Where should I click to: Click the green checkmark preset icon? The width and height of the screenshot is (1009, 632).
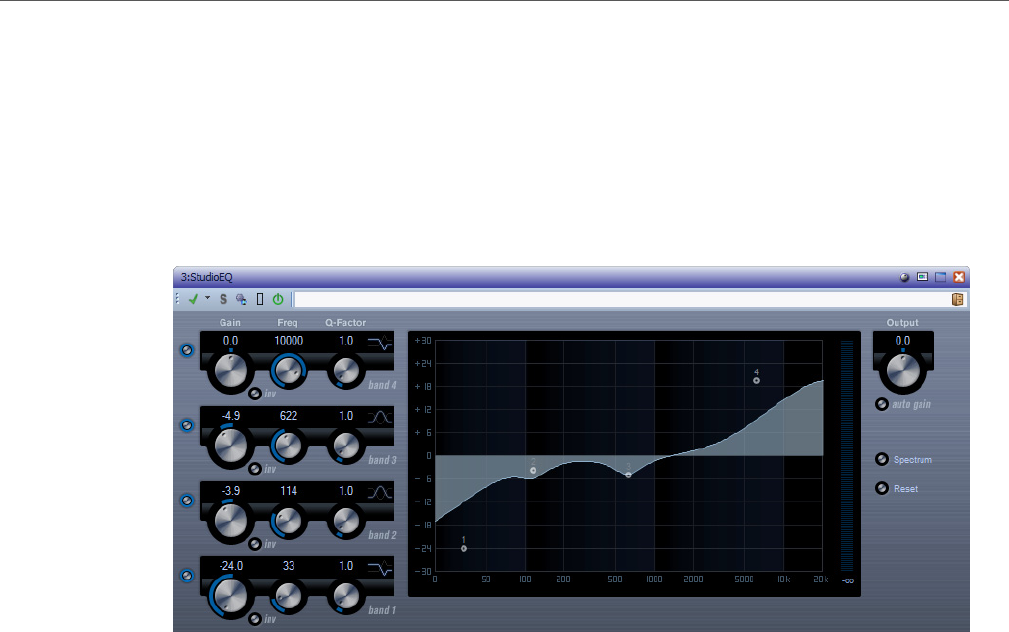coord(193,299)
